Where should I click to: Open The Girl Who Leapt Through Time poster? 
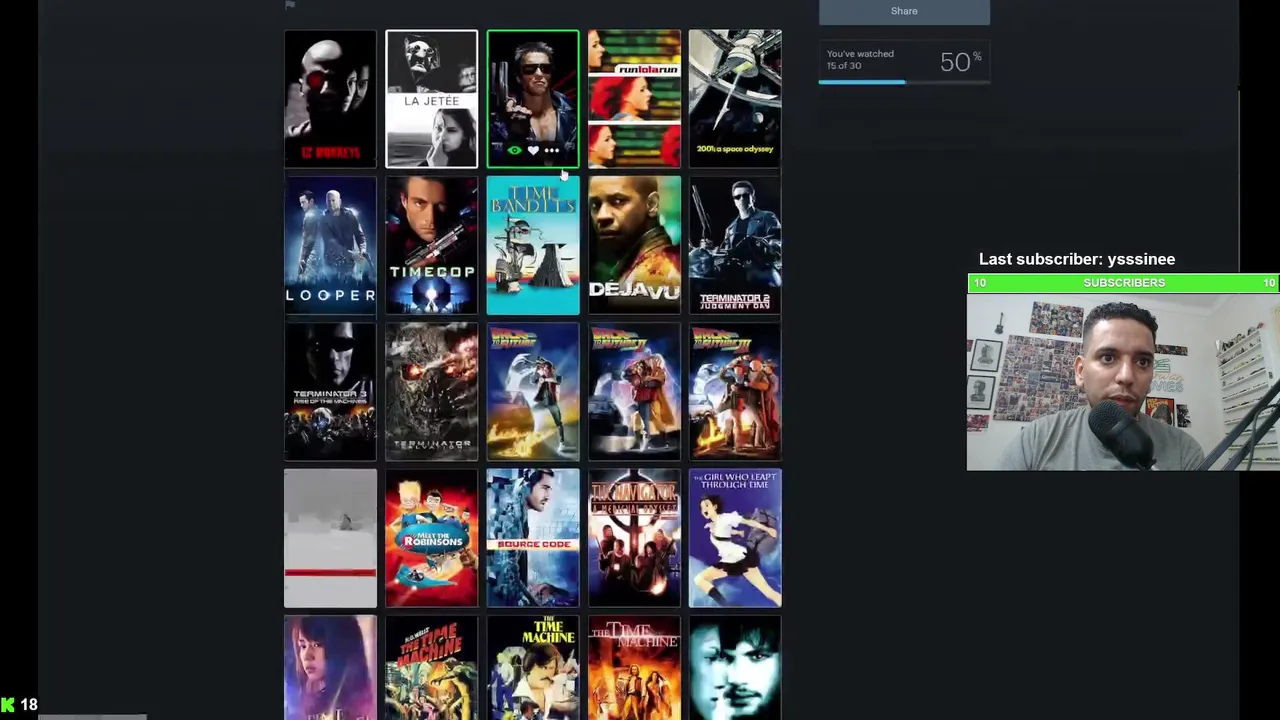point(735,538)
